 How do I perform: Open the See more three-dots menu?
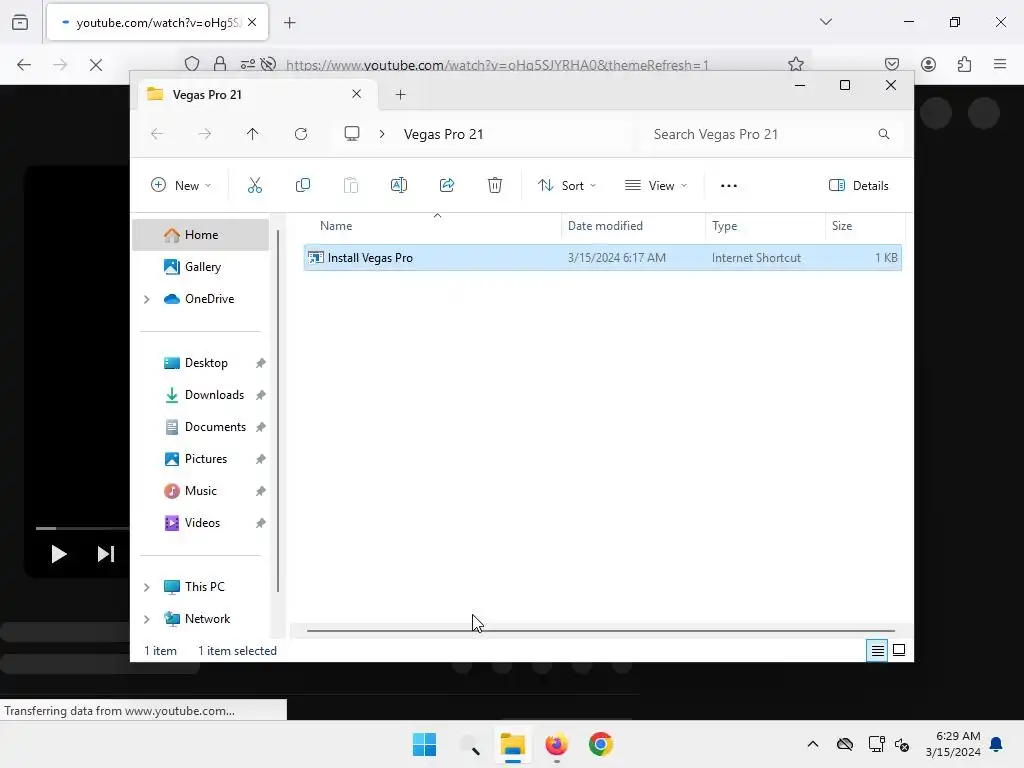coord(729,186)
